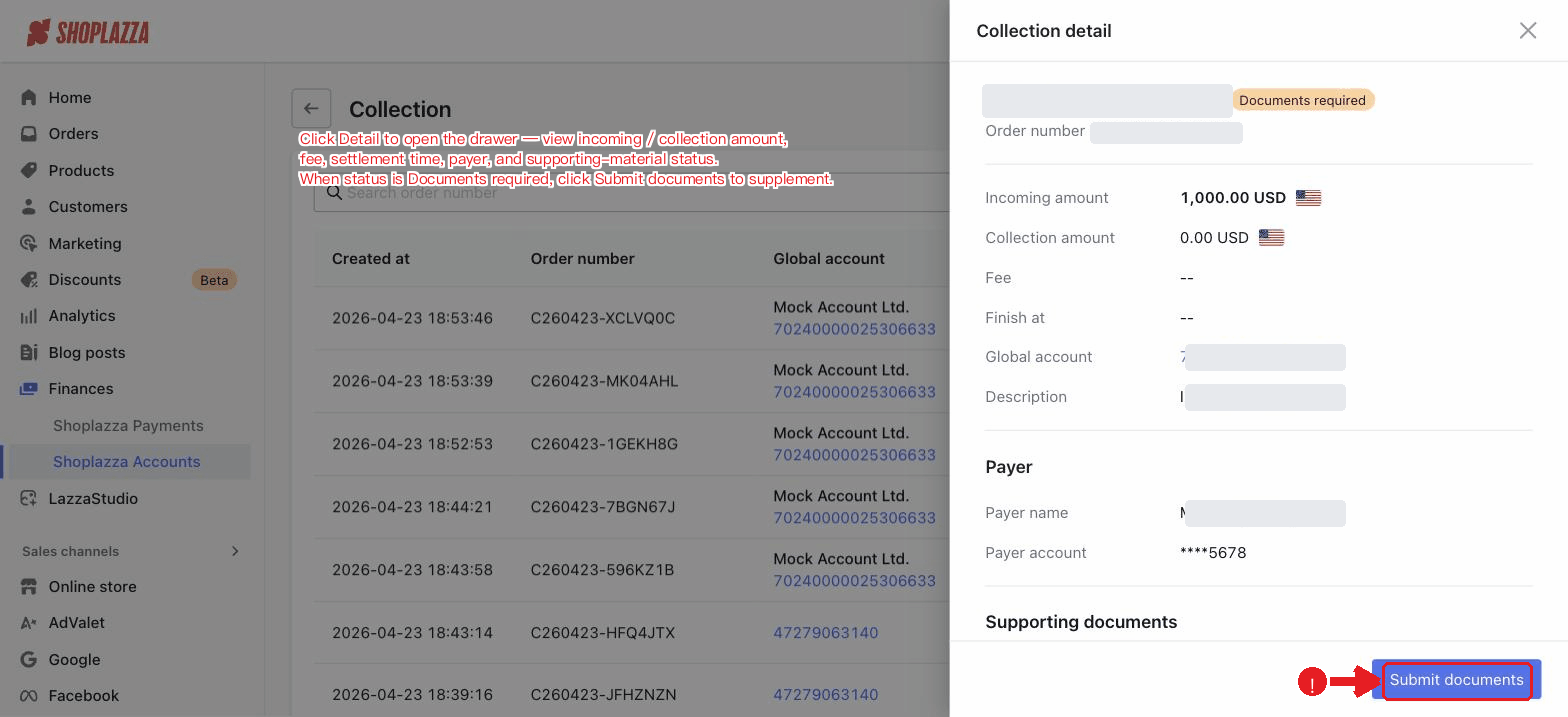Image resolution: width=1568 pixels, height=717 pixels.
Task: Click the Collection page title
Action: (x=400, y=110)
